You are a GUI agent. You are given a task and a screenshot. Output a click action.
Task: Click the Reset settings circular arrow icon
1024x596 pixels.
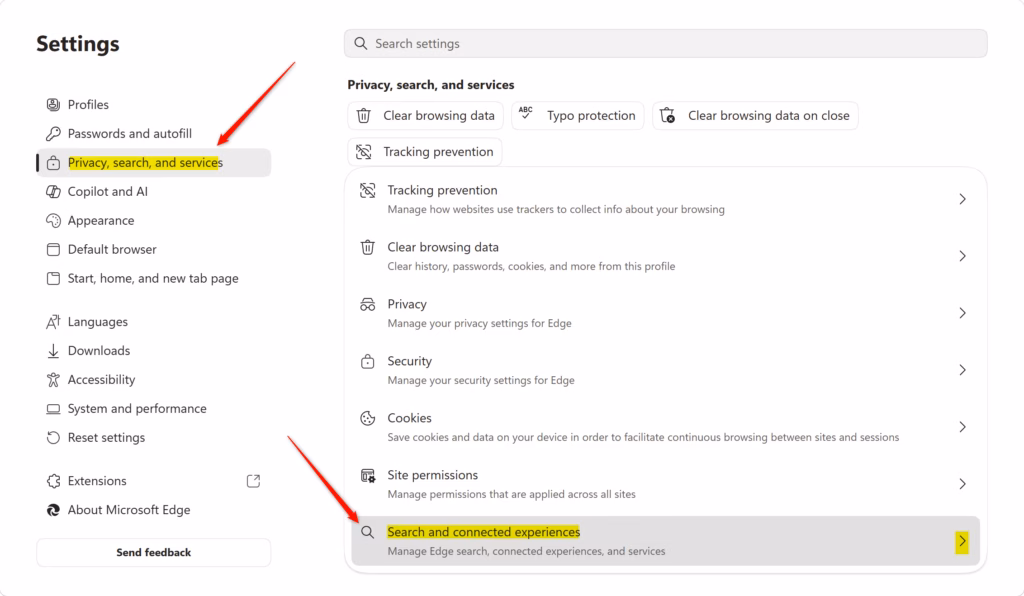click(x=53, y=437)
